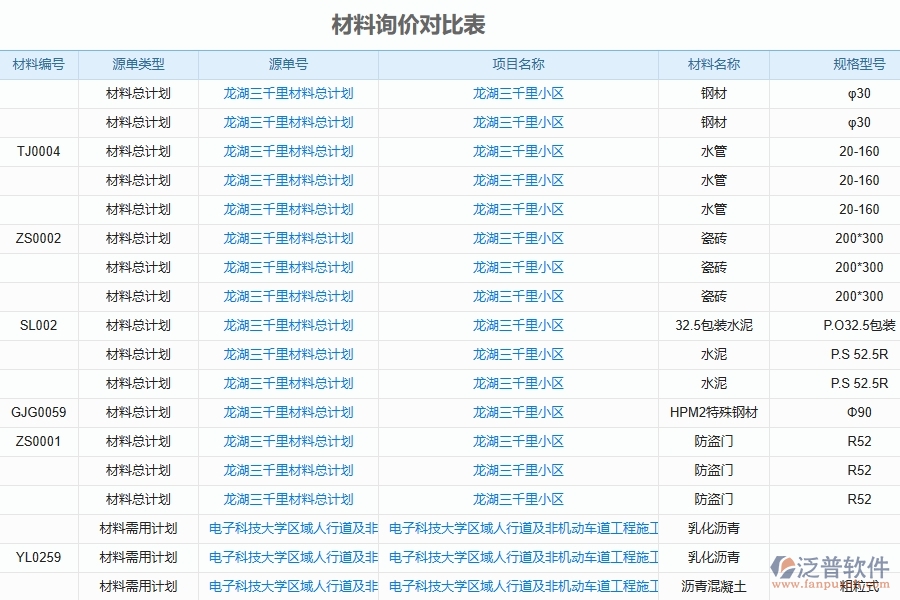Click the 源单类型 column header

click(x=138, y=64)
